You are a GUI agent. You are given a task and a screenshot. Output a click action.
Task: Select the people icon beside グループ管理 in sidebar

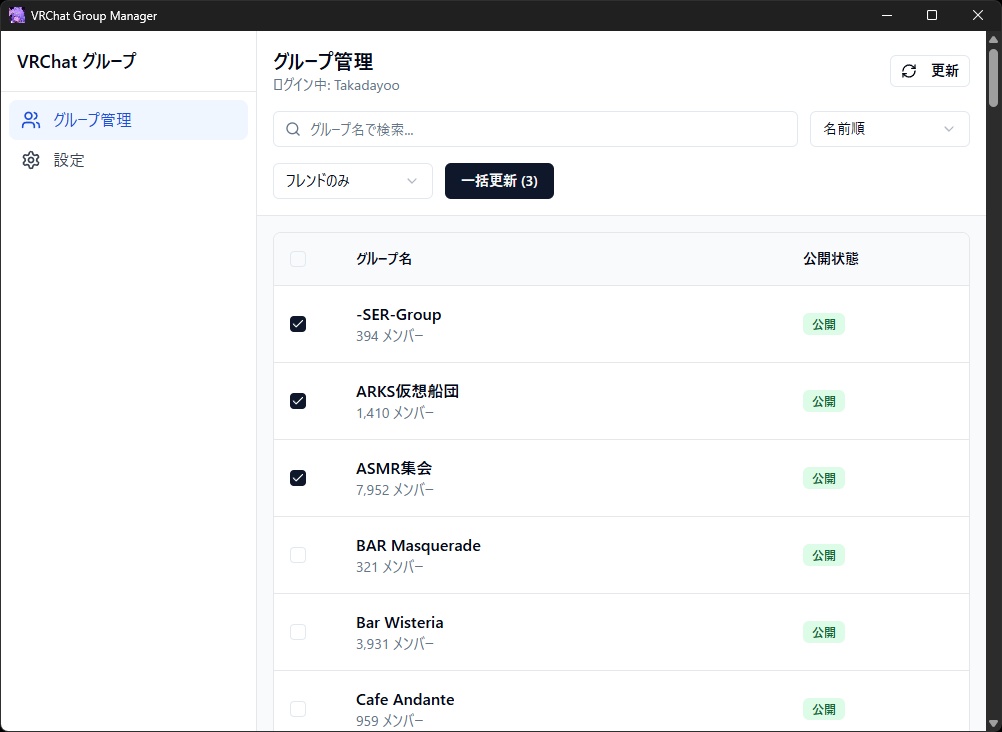[x=31, y=119]
